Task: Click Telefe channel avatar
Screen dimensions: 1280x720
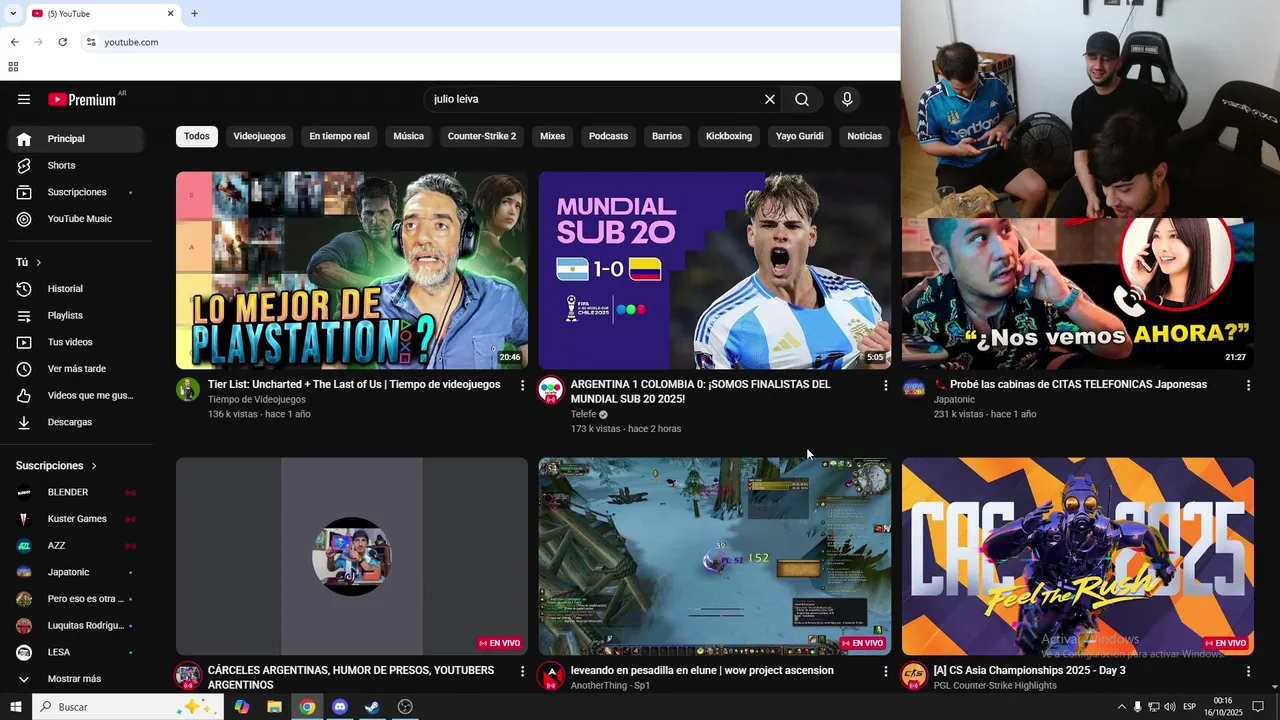Action: point(551,389)
